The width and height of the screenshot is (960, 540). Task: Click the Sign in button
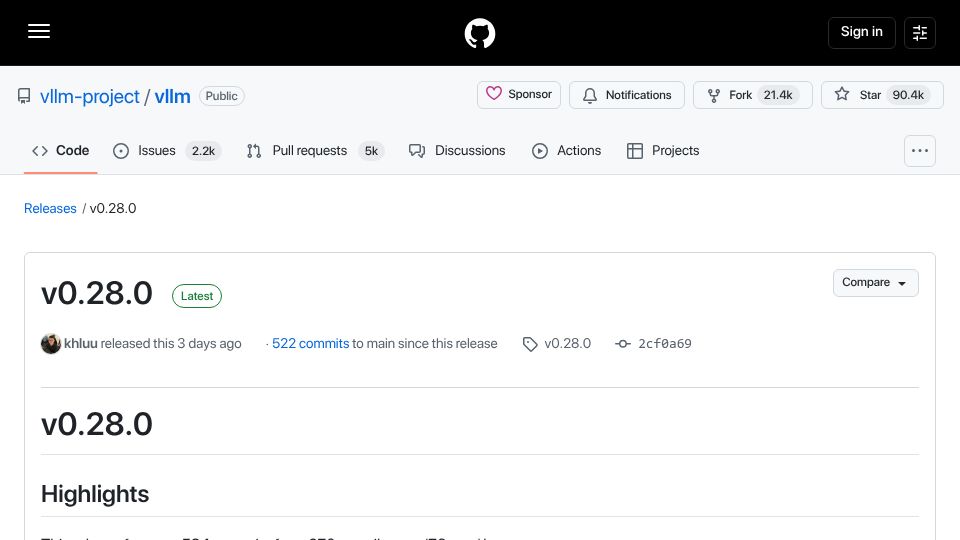861,32
